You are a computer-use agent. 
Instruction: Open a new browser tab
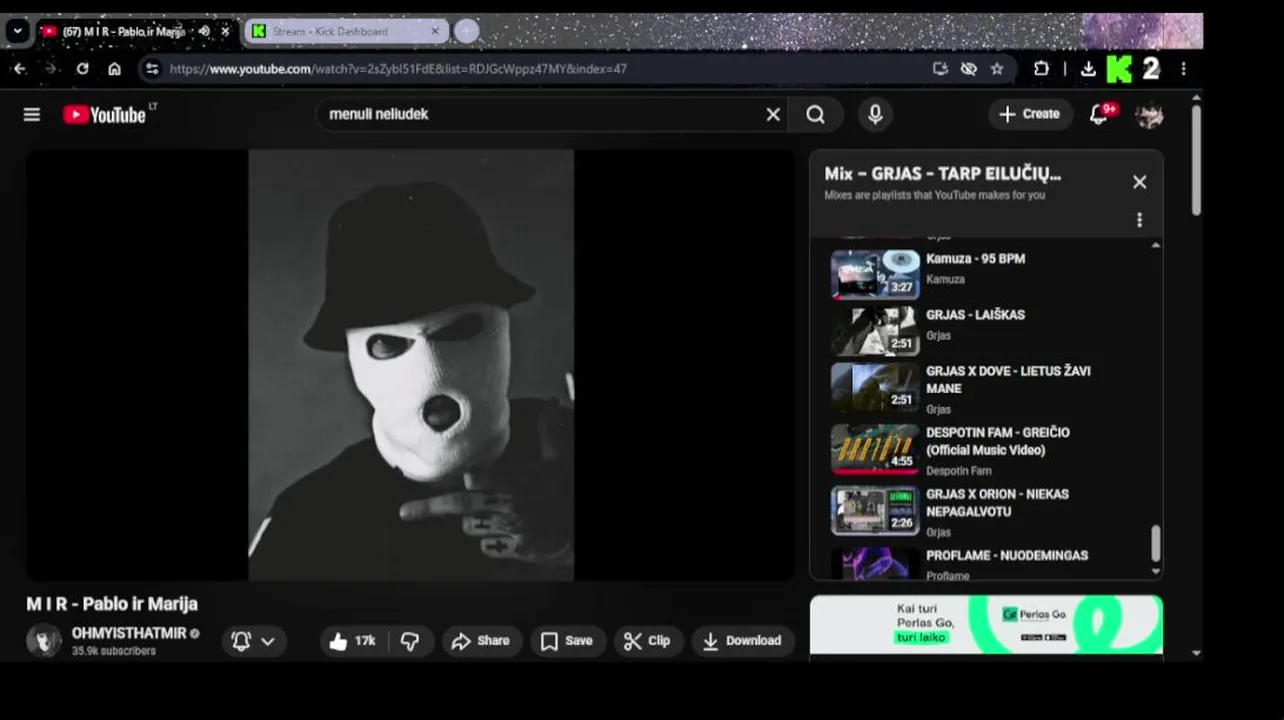click(466, 31)
